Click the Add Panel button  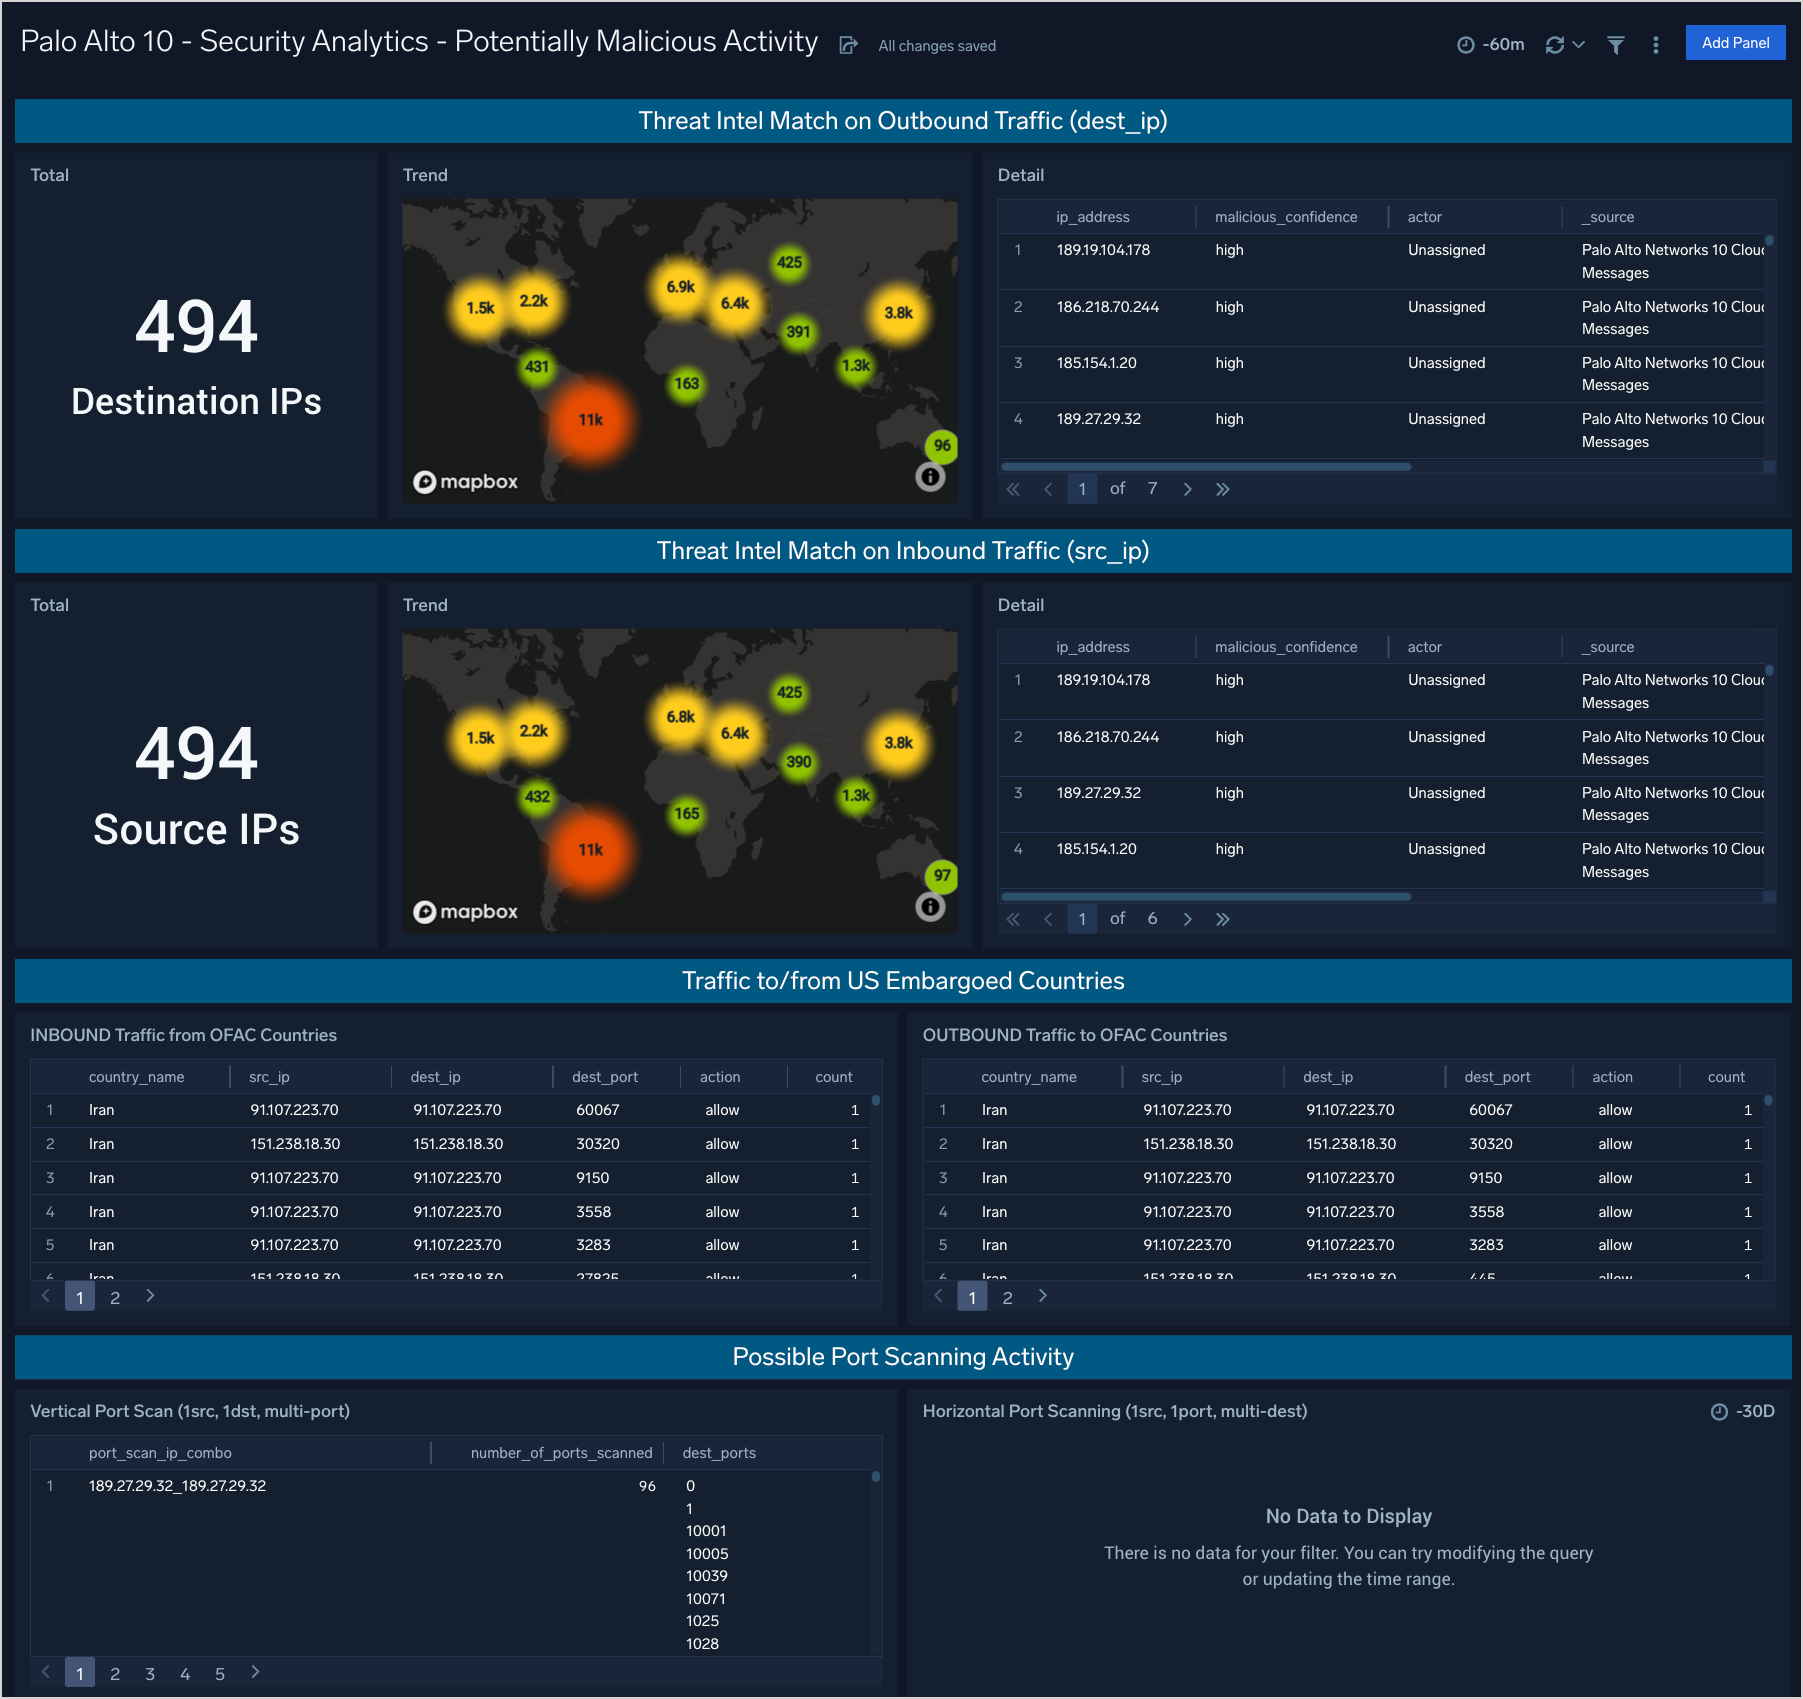(x=1735, y=43)
